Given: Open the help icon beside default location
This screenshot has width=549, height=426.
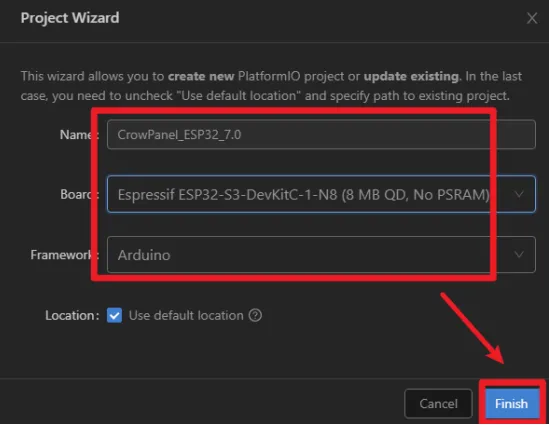Looking at the screenshot, I should 255,315.
